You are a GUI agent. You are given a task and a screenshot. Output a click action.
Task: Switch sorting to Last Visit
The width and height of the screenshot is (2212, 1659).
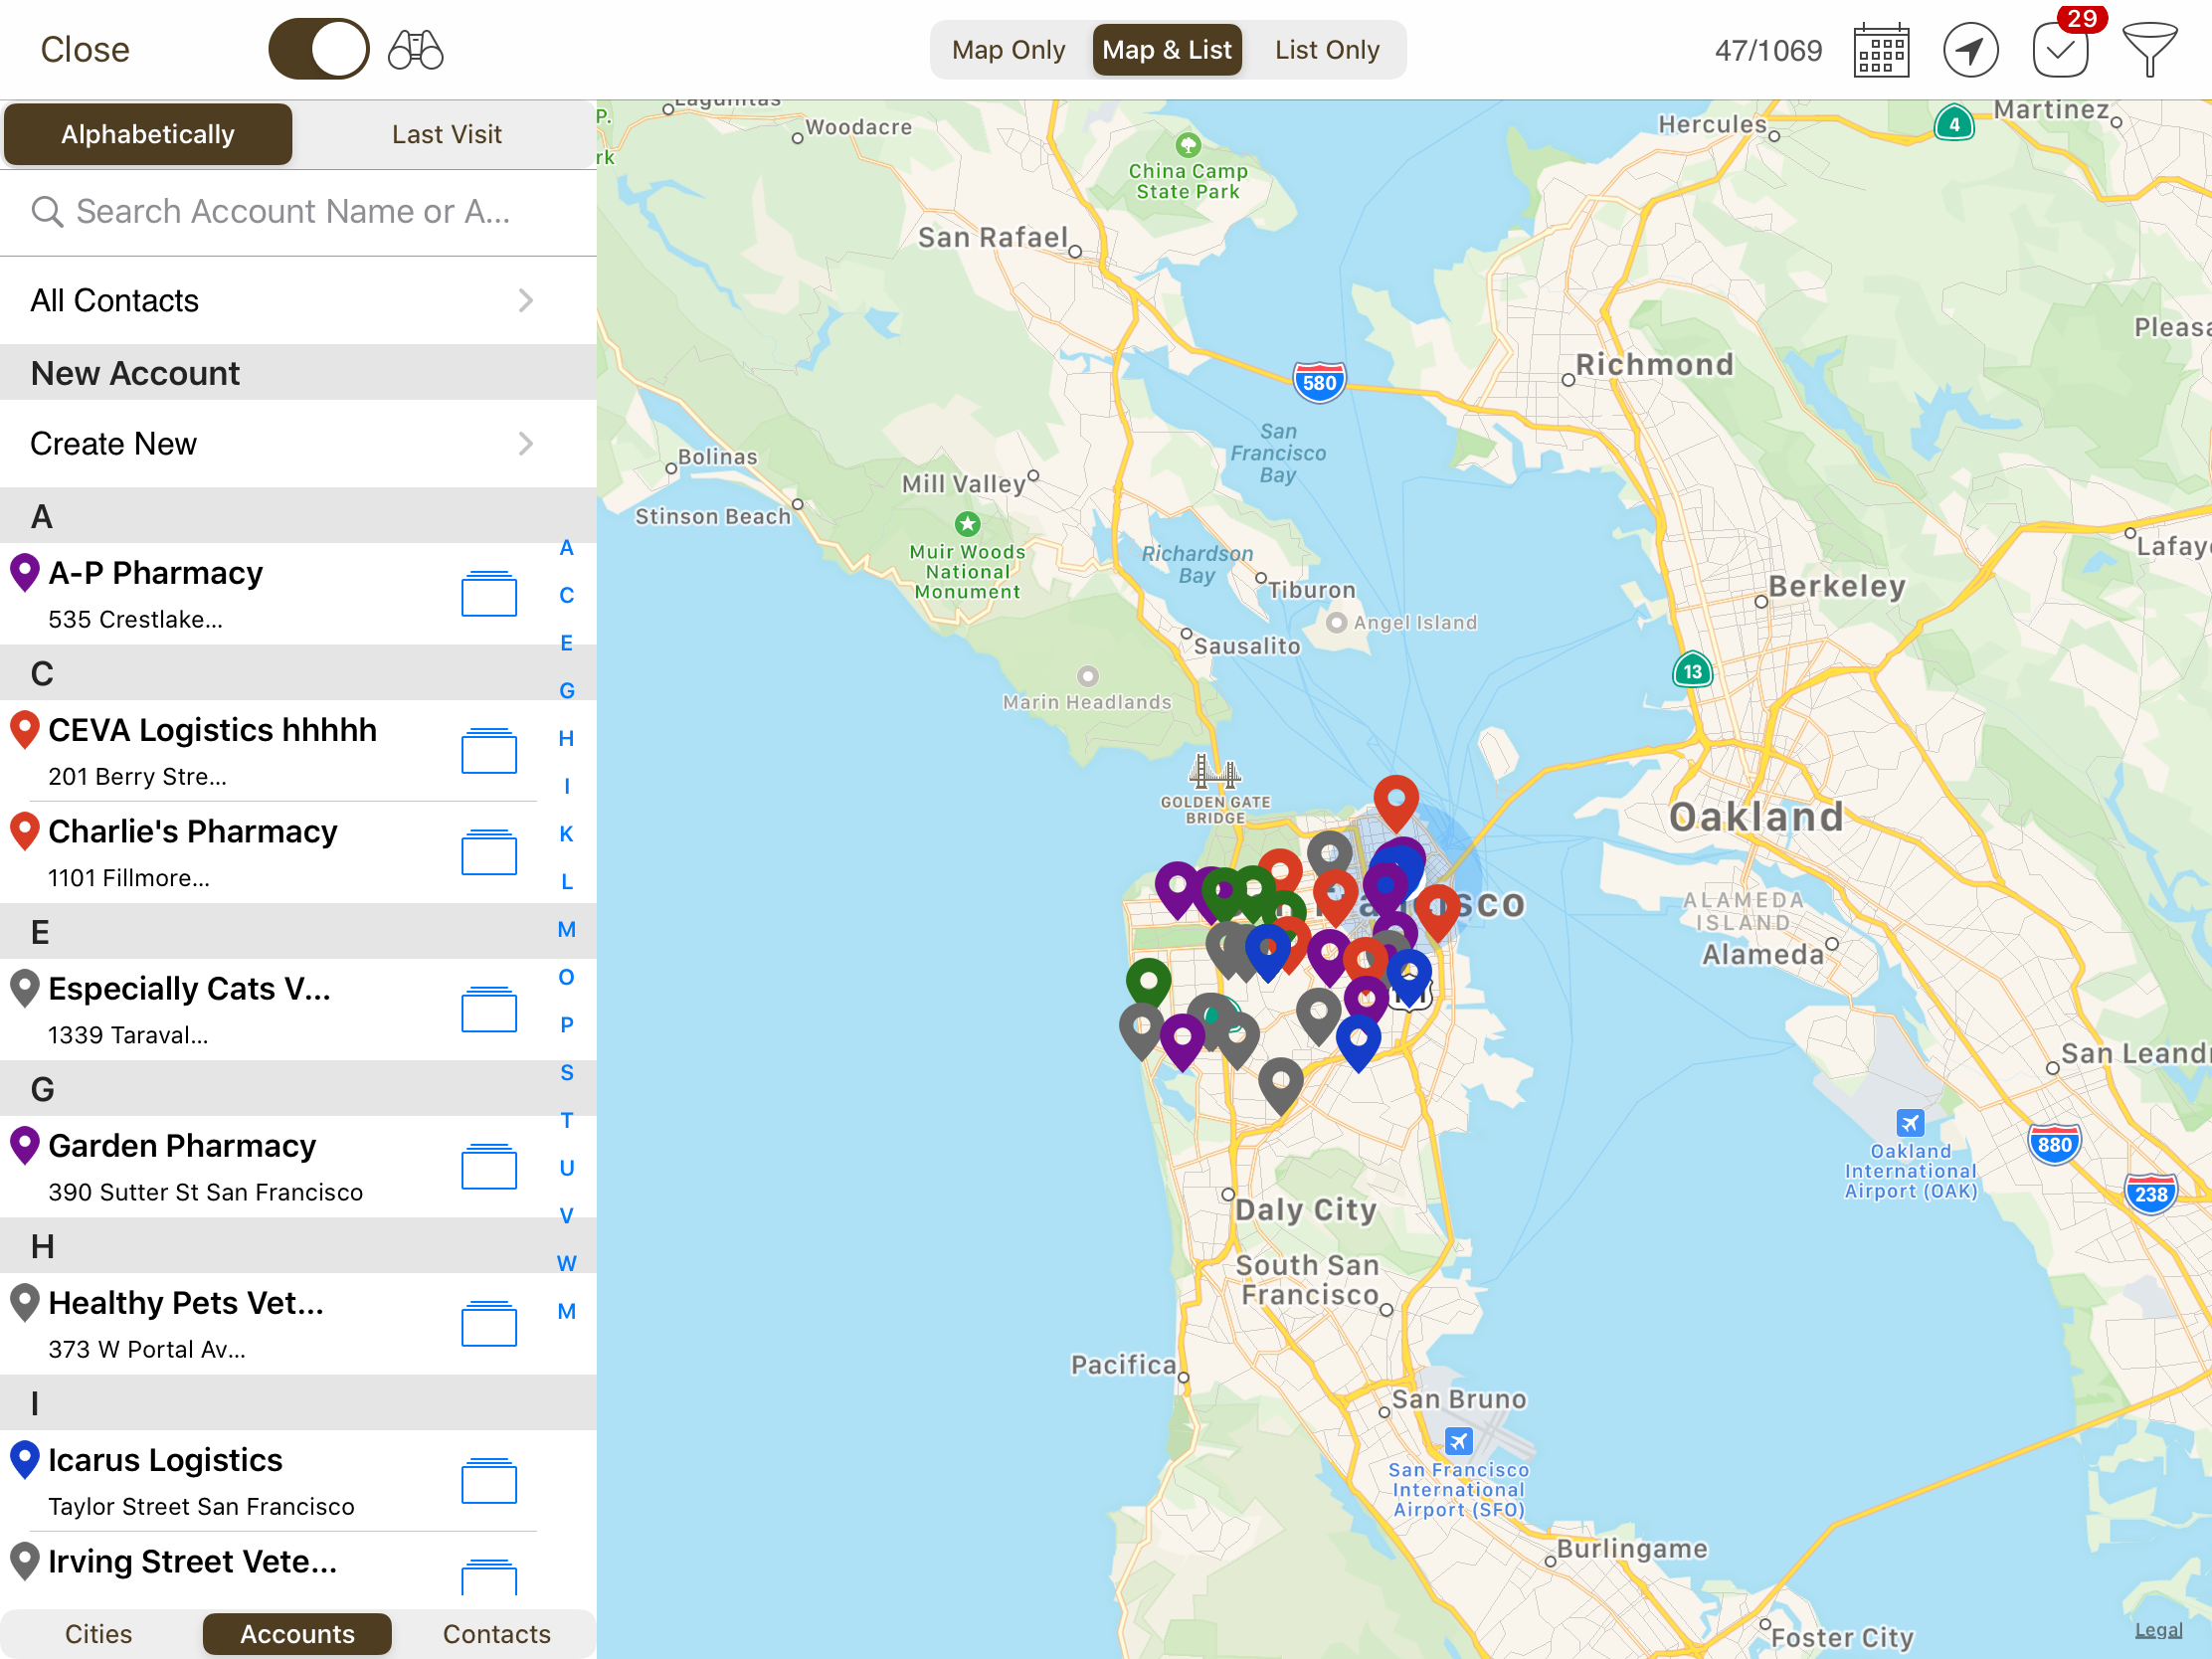click(x=446, y=134)
